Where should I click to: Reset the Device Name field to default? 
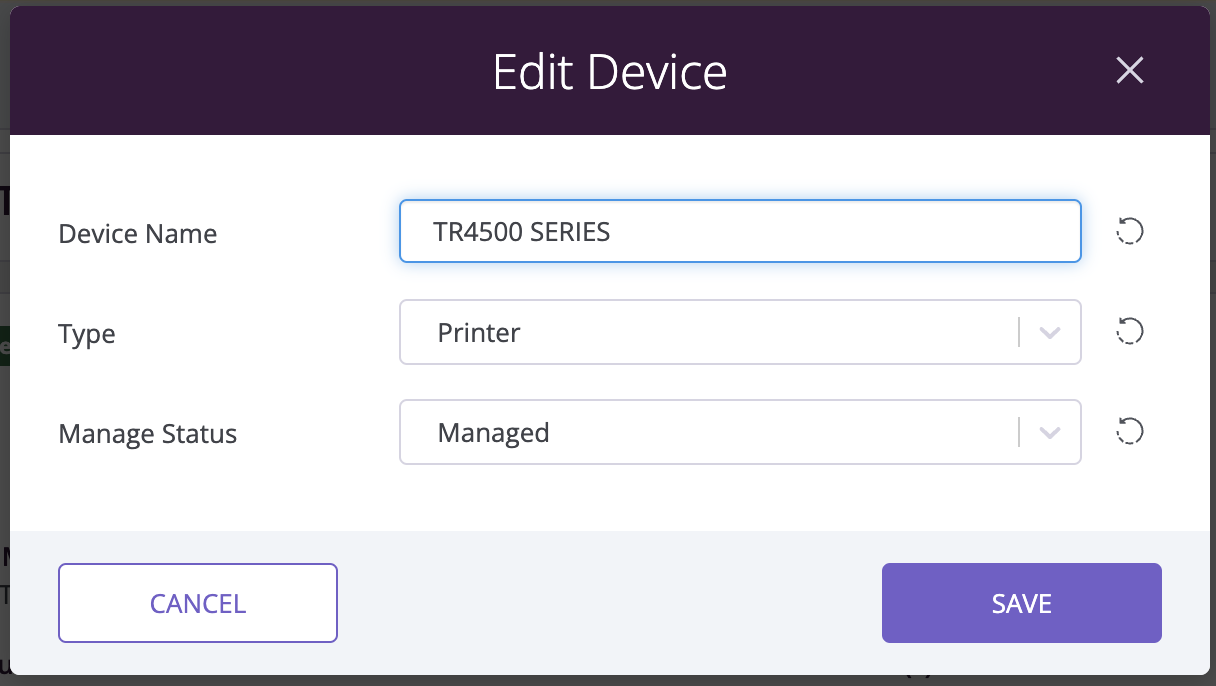point(1130,232)
